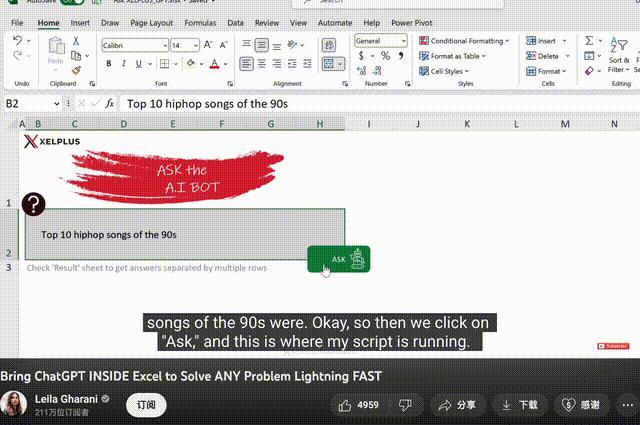Click the Merge & Center icon
The image size is (640, 425).
pos(329,64)
